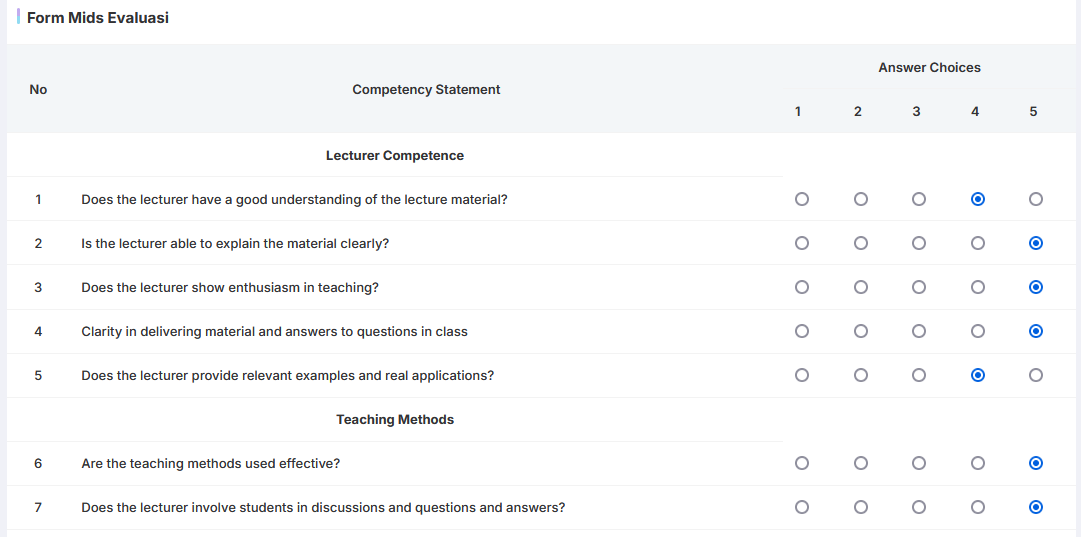Click the Form Mids Evaluasi heading
The image size is (1081, 537).
coord(97,18)
